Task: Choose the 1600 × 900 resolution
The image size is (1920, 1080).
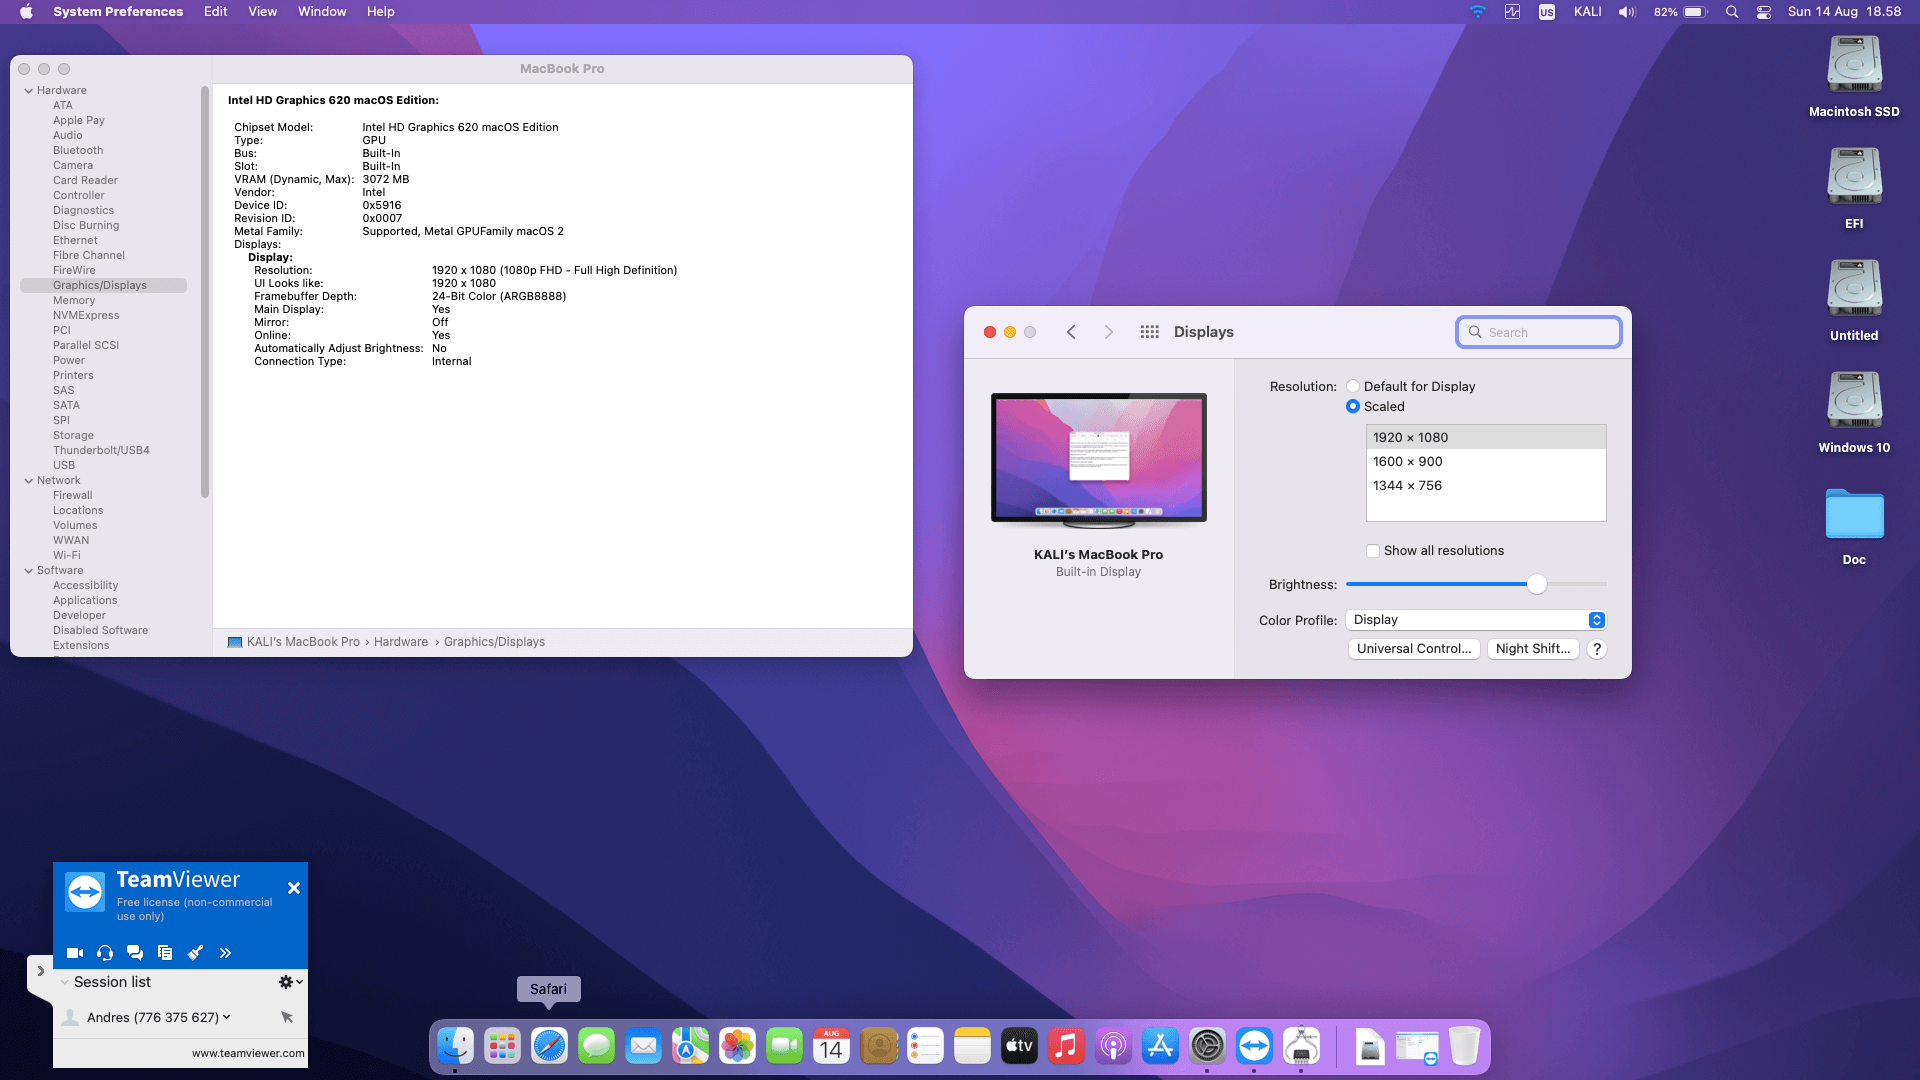Action: (x=1407, y=462)
